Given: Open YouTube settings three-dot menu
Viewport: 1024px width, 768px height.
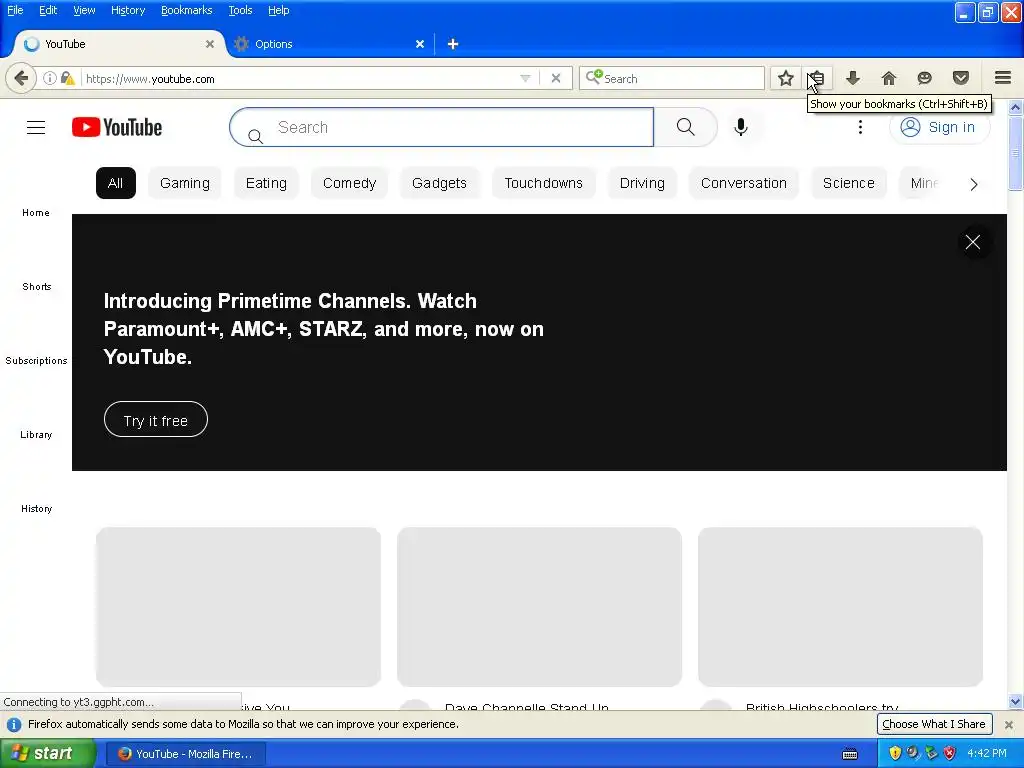Looking at the screenshot, I should tap(860, 127).
